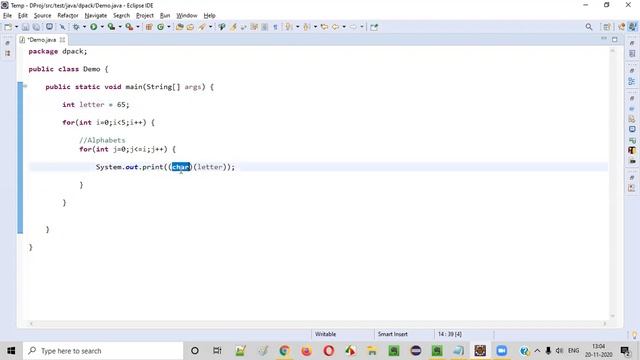Click the text 'int letter = 65;'
Screen dimensions: 640x360
[x=96, y=104]
